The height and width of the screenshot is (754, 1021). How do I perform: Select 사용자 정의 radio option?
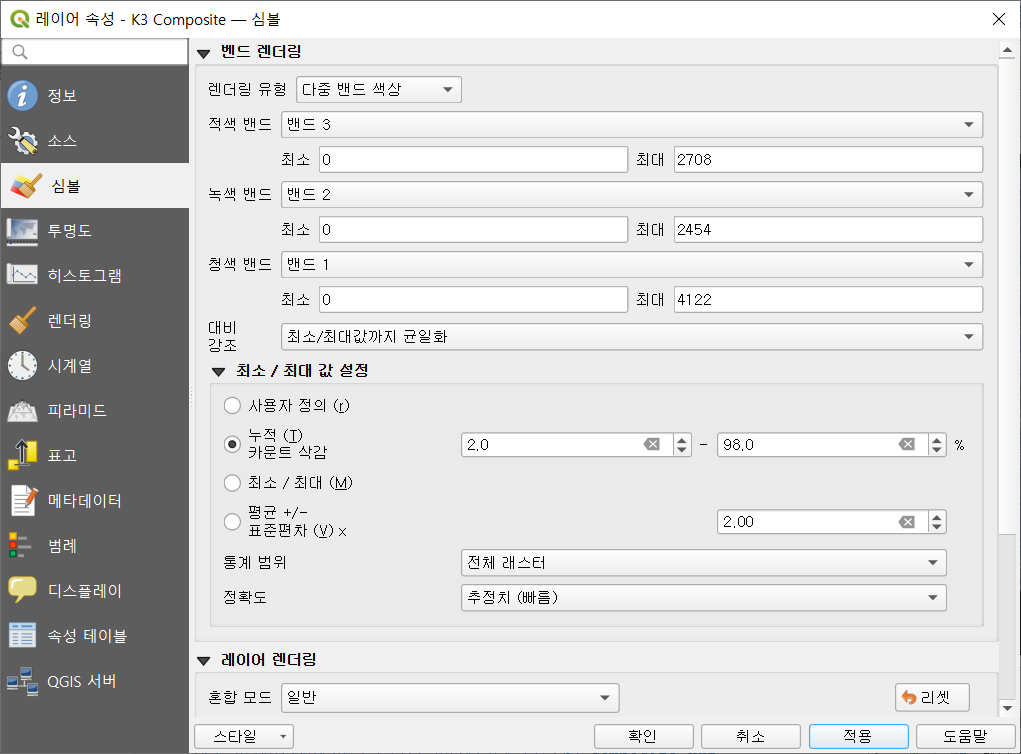(232, 406)
